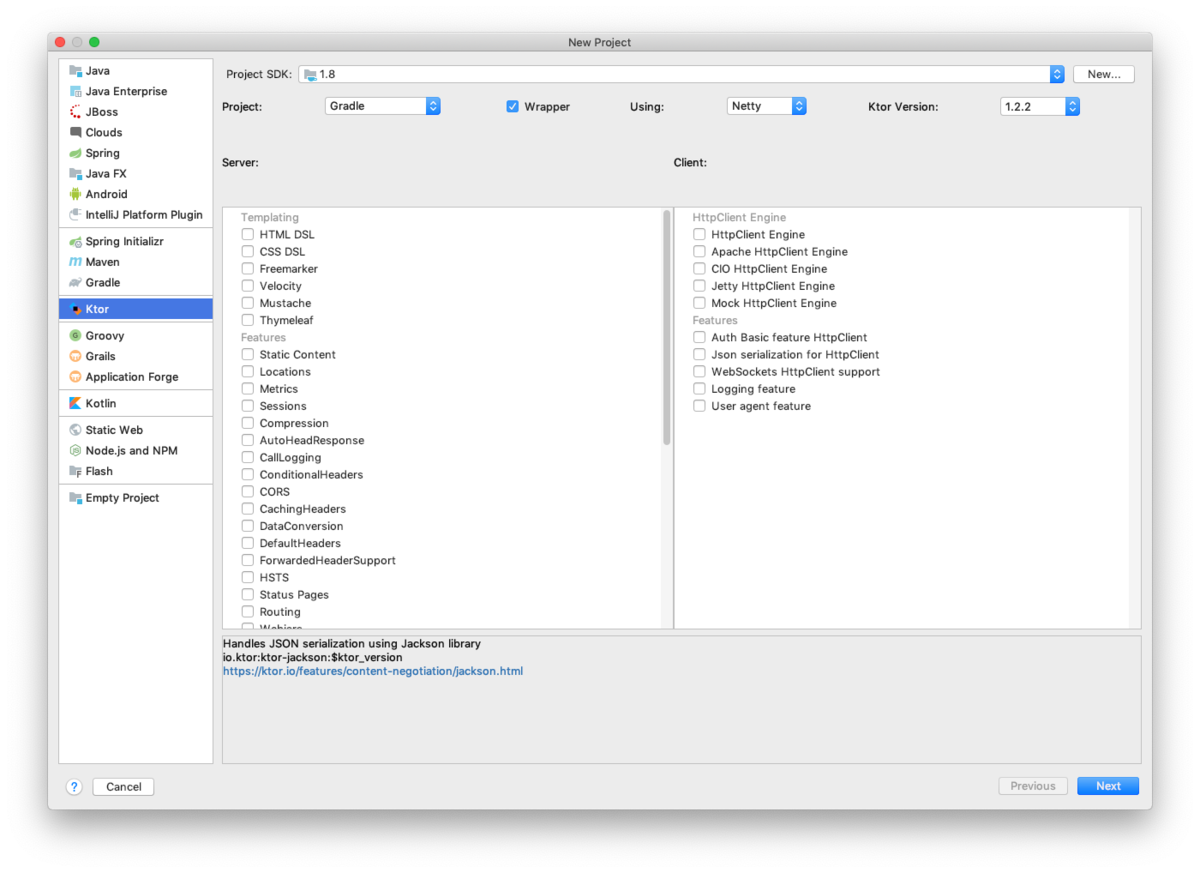Screen dimensions: 1200x873
Task: Open the Using Netty engine dropdown
Action: [767, 106]
